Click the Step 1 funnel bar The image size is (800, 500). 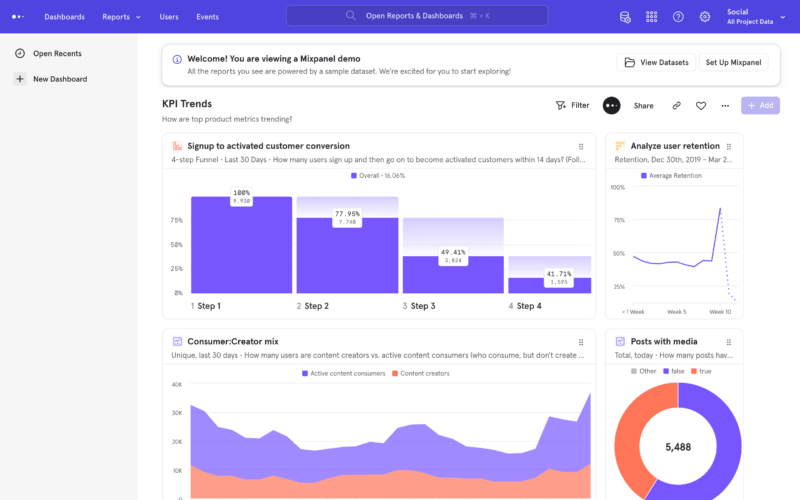(241, 245)
